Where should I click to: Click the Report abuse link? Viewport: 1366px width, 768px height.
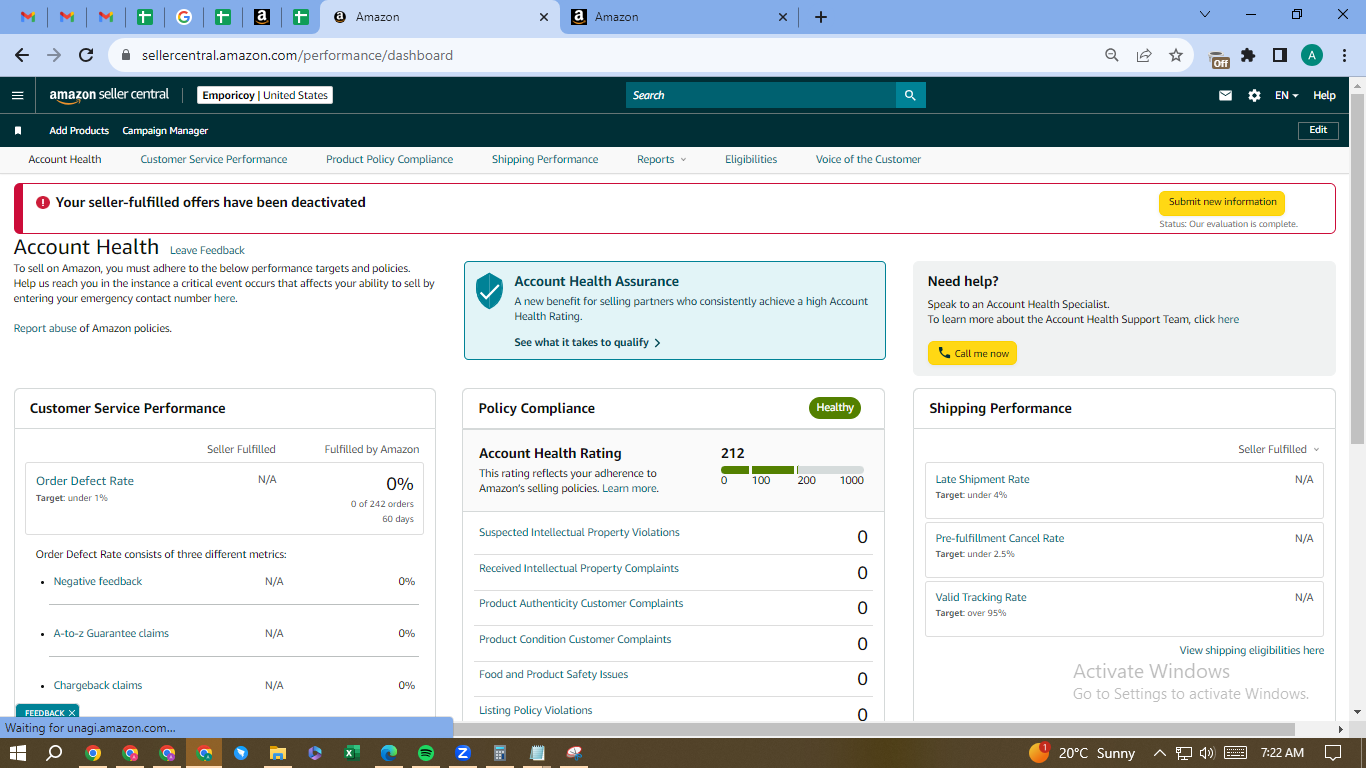pyautogui.click(x=45, y=329)
